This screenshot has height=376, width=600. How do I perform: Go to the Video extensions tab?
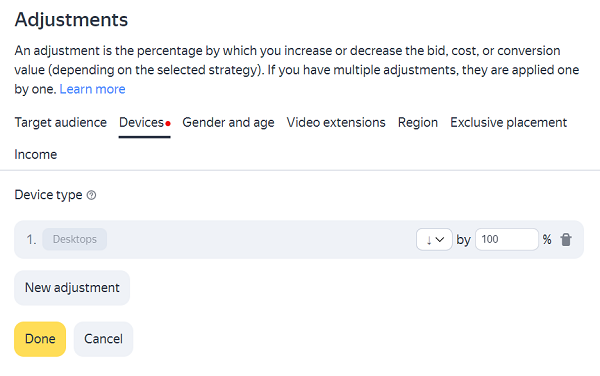coord(336,122)
